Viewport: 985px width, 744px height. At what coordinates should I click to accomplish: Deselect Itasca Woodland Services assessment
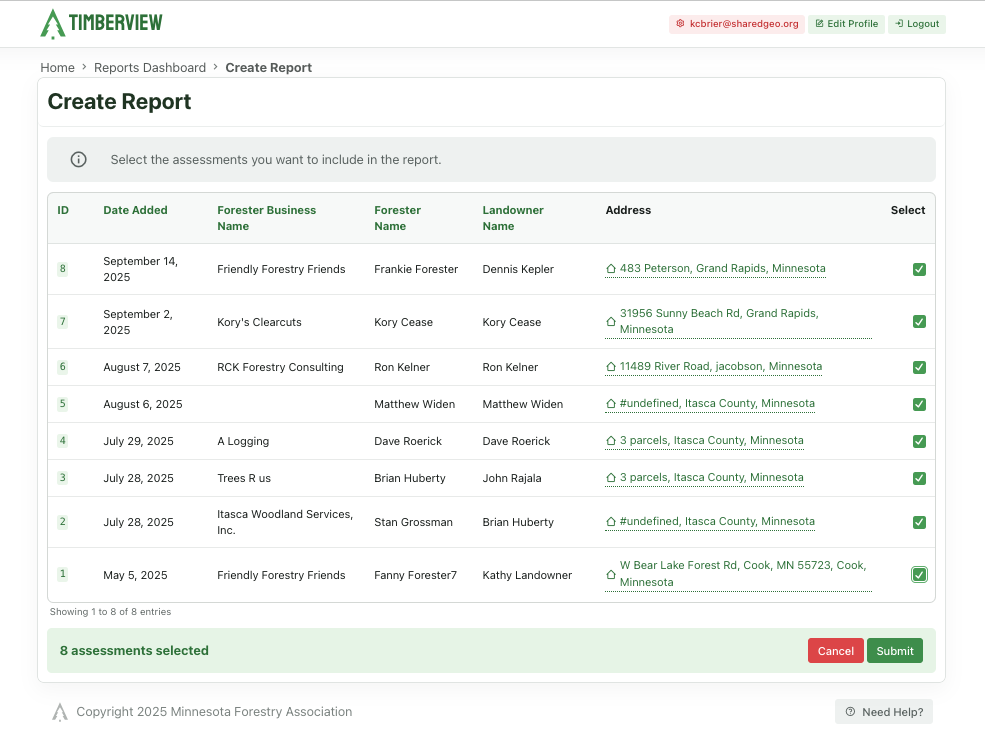919,522
